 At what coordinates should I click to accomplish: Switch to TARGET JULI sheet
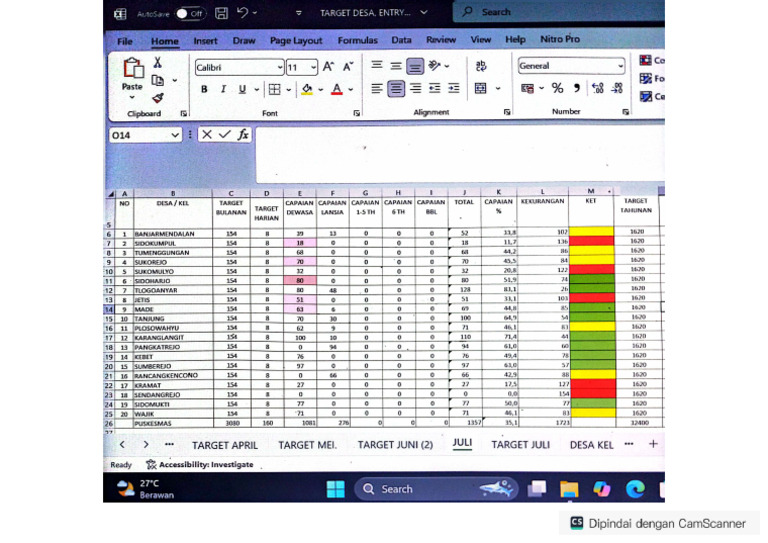[521, 445]
